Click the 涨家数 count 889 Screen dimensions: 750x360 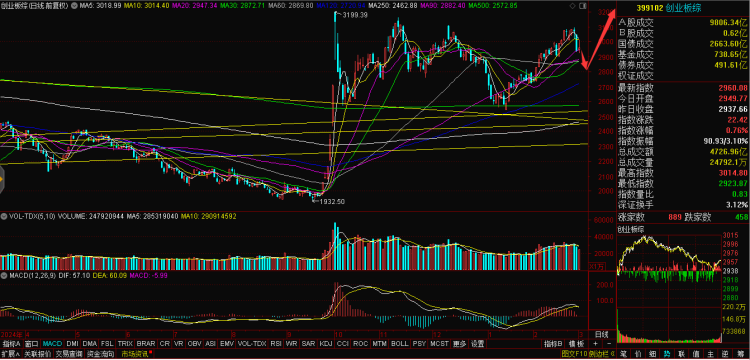pos(674,217)
